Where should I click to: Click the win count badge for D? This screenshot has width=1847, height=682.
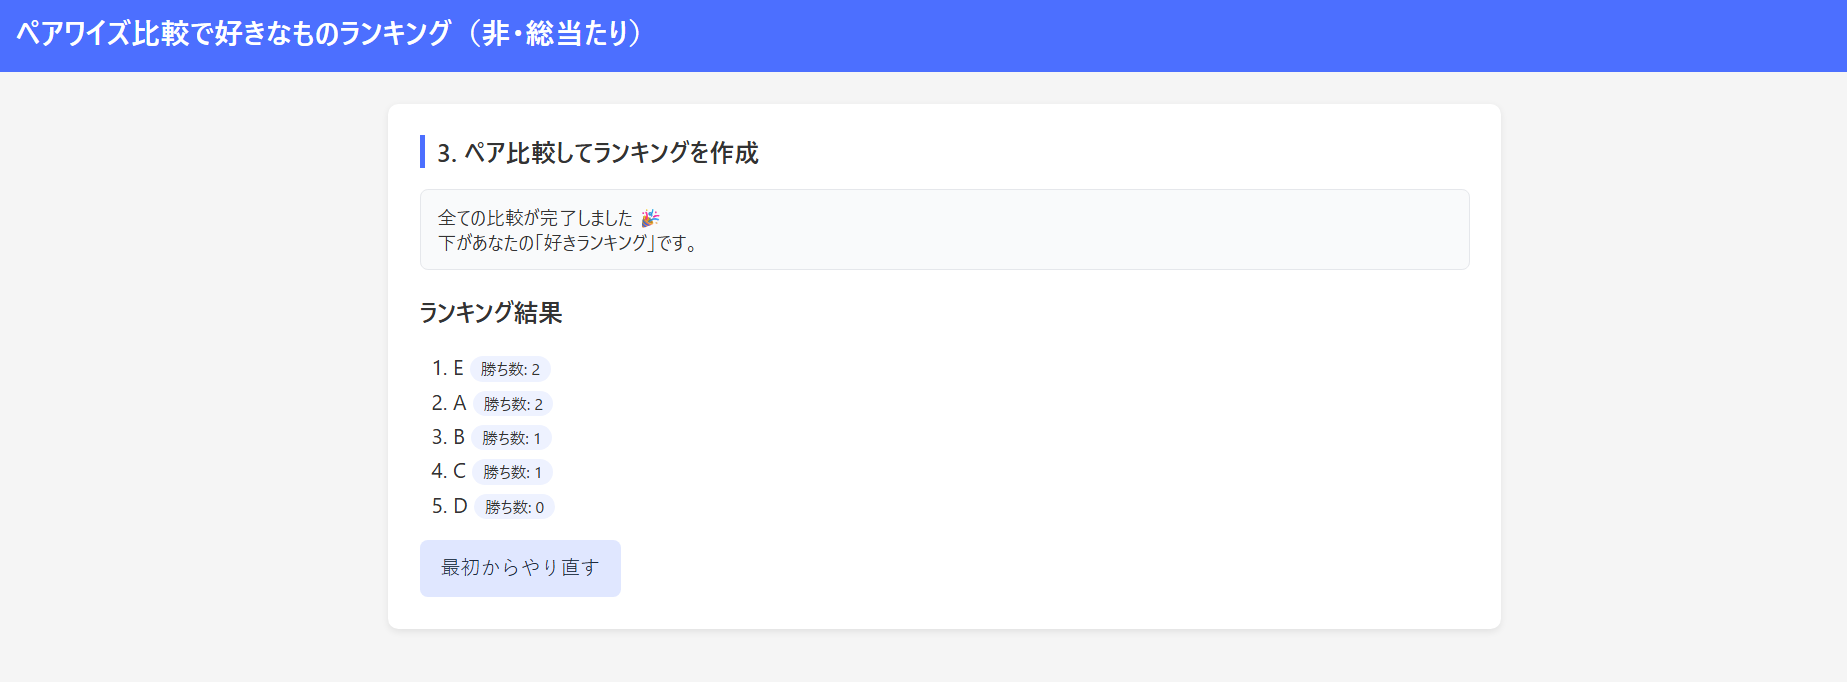(514, 507)
